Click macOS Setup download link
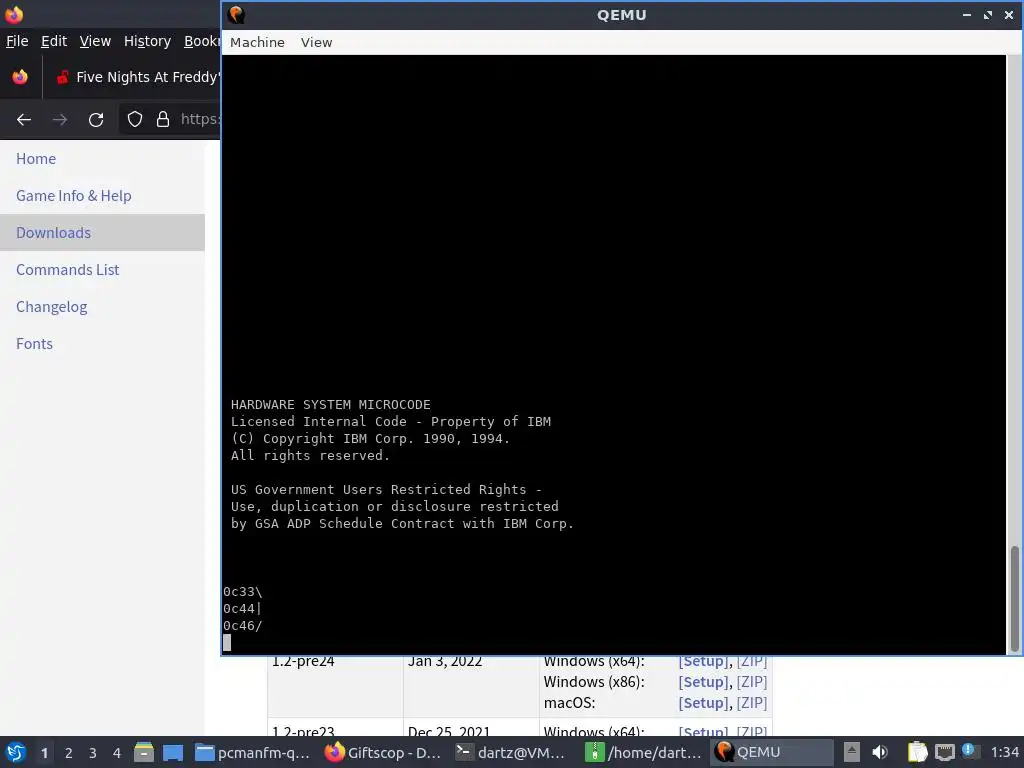The height and width of the screenshot is (768, 1024). (x=703, y=703)
